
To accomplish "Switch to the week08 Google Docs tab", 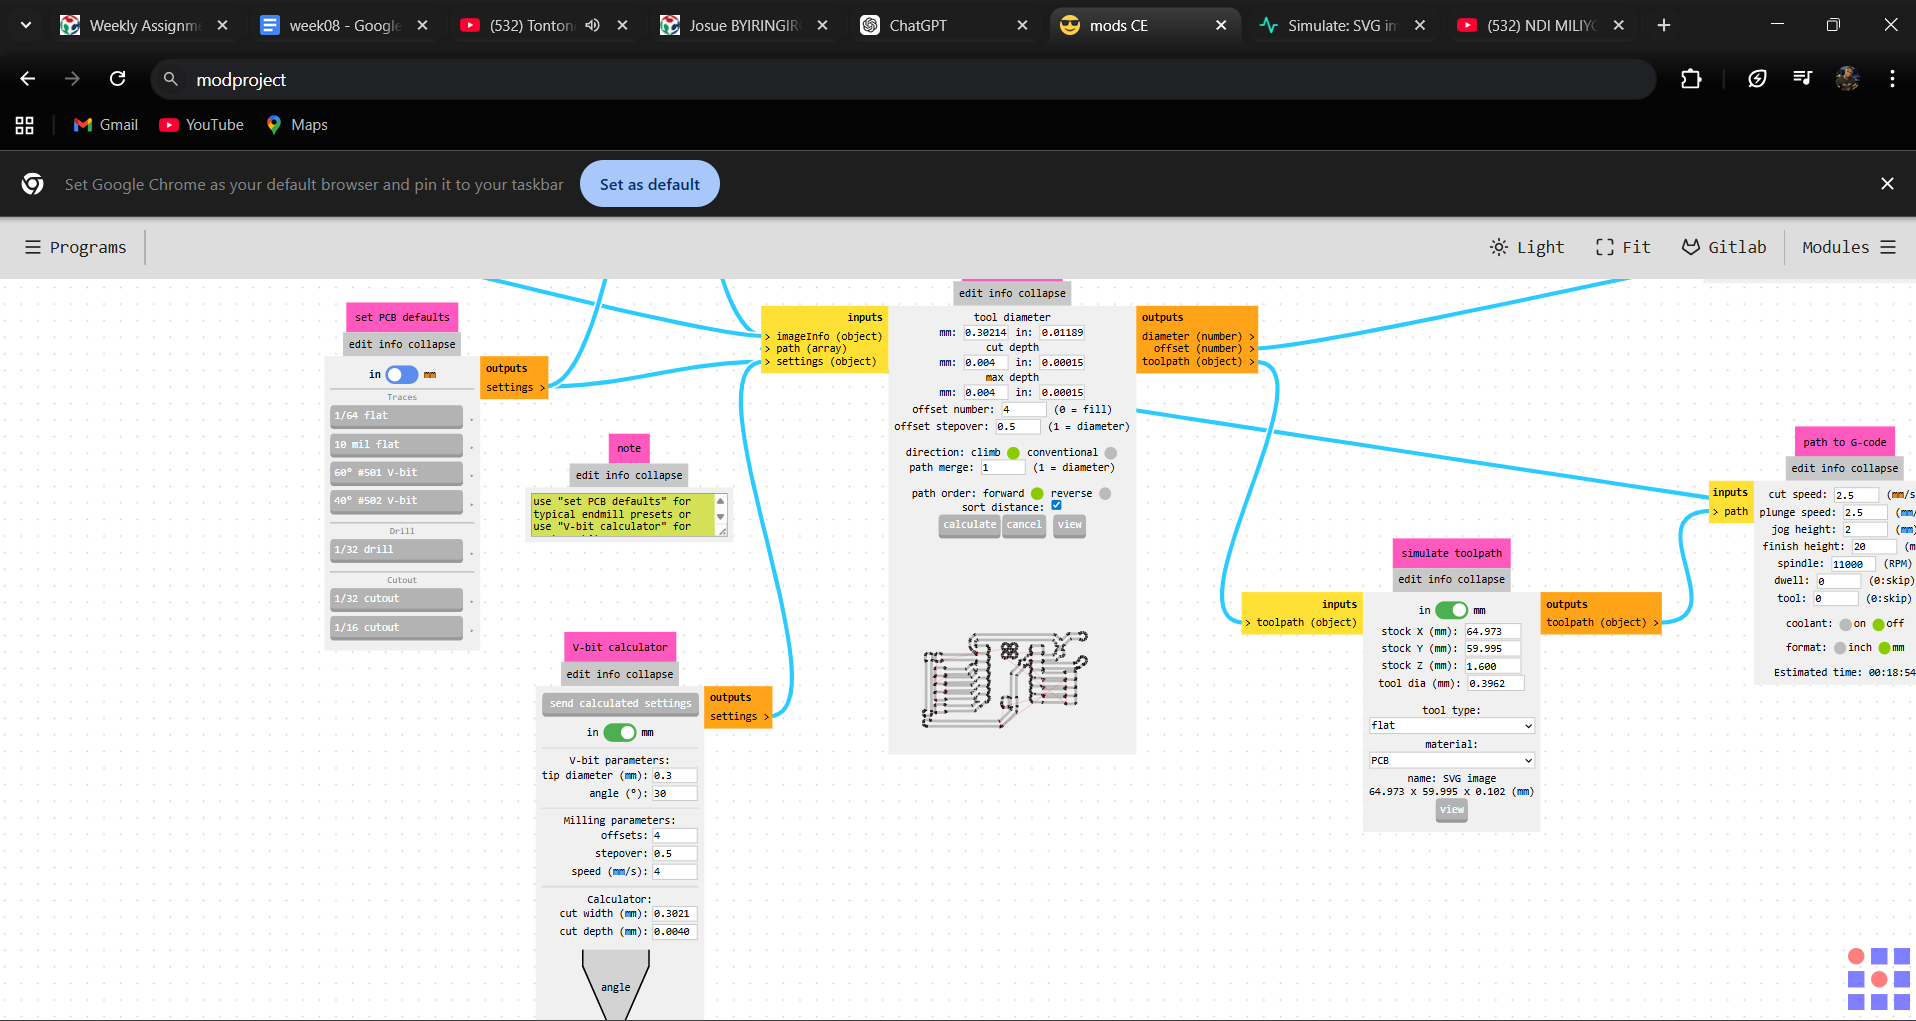I will [344, 25].
